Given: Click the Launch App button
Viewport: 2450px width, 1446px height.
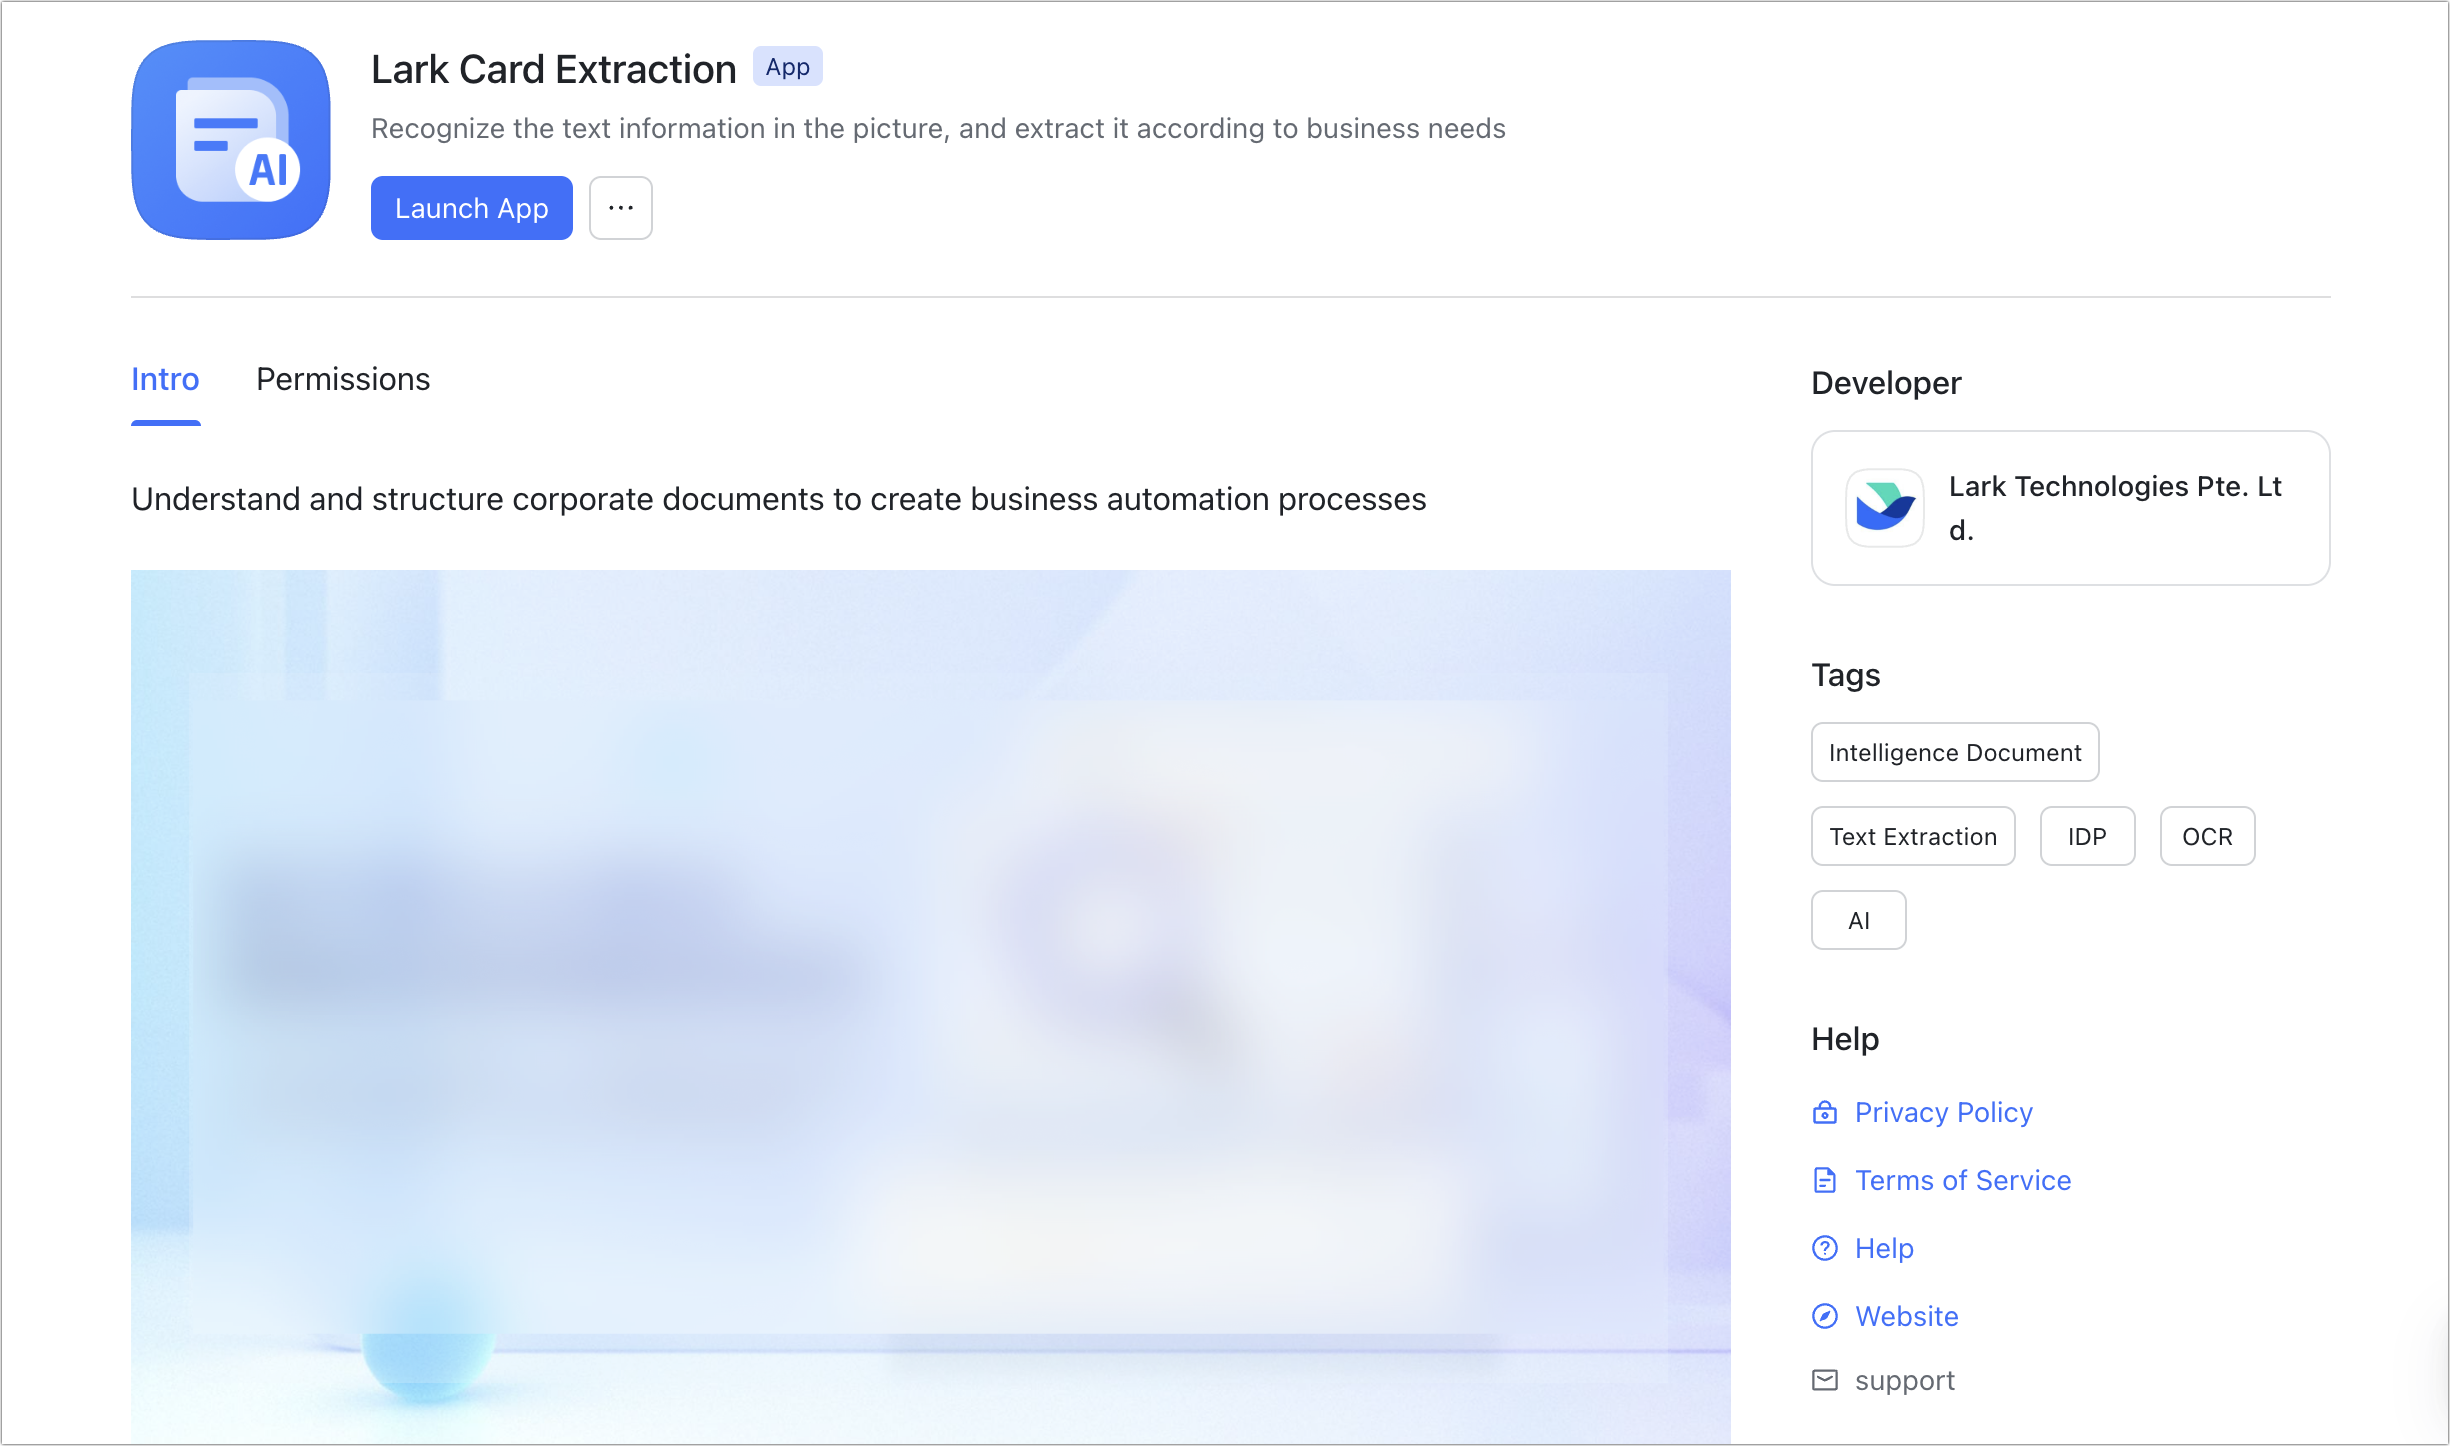Looking at the screenshot, I should 471,208.
